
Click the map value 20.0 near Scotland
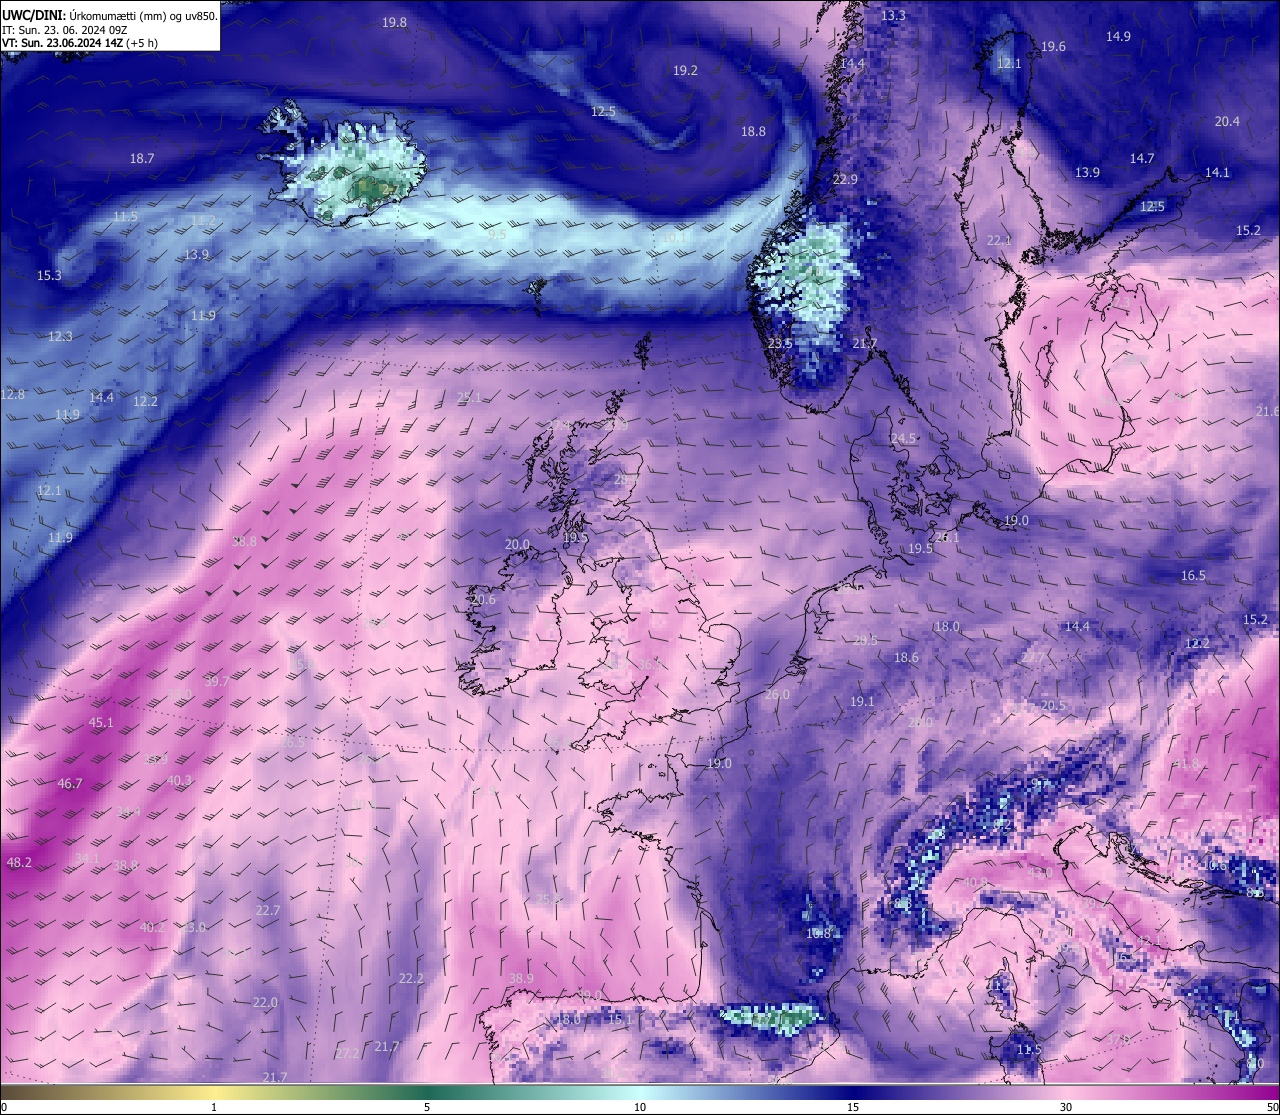517,544
